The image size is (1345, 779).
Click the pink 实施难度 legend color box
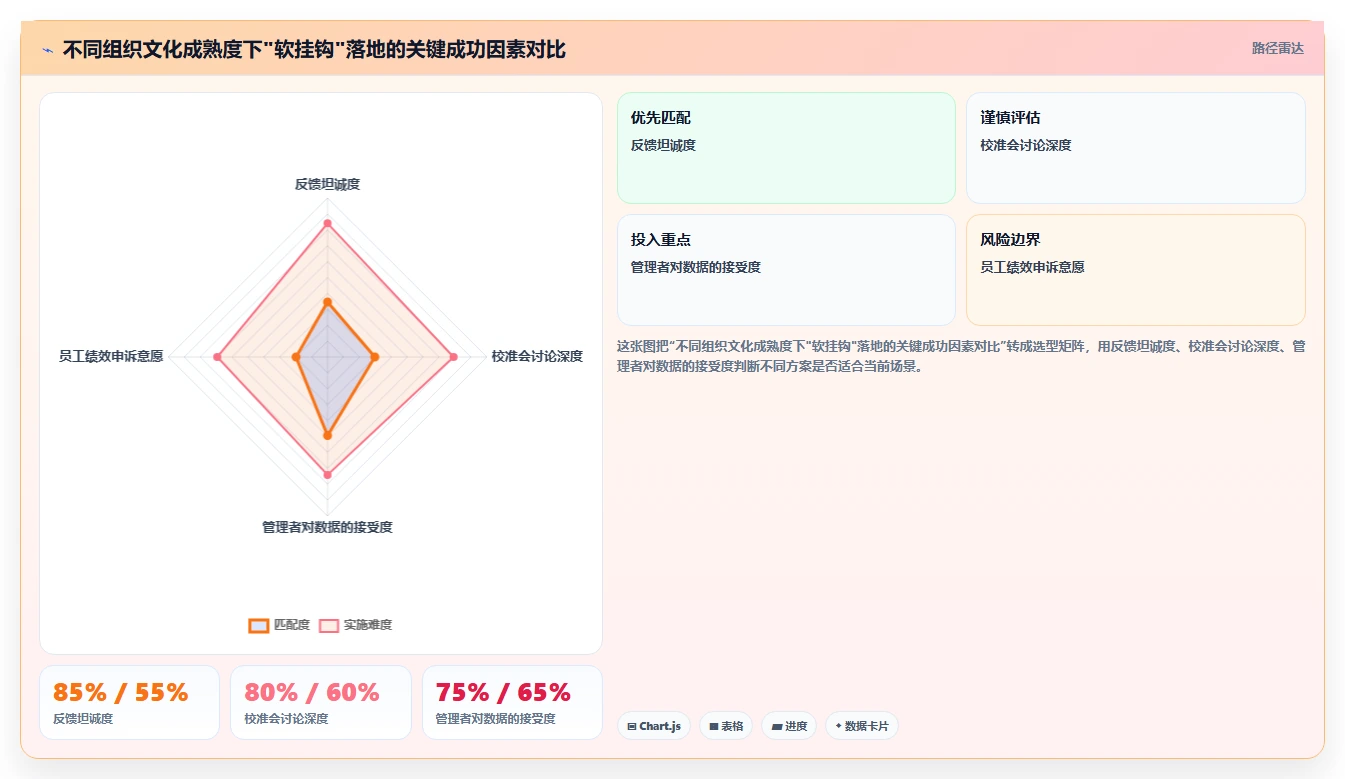(329, 625)
